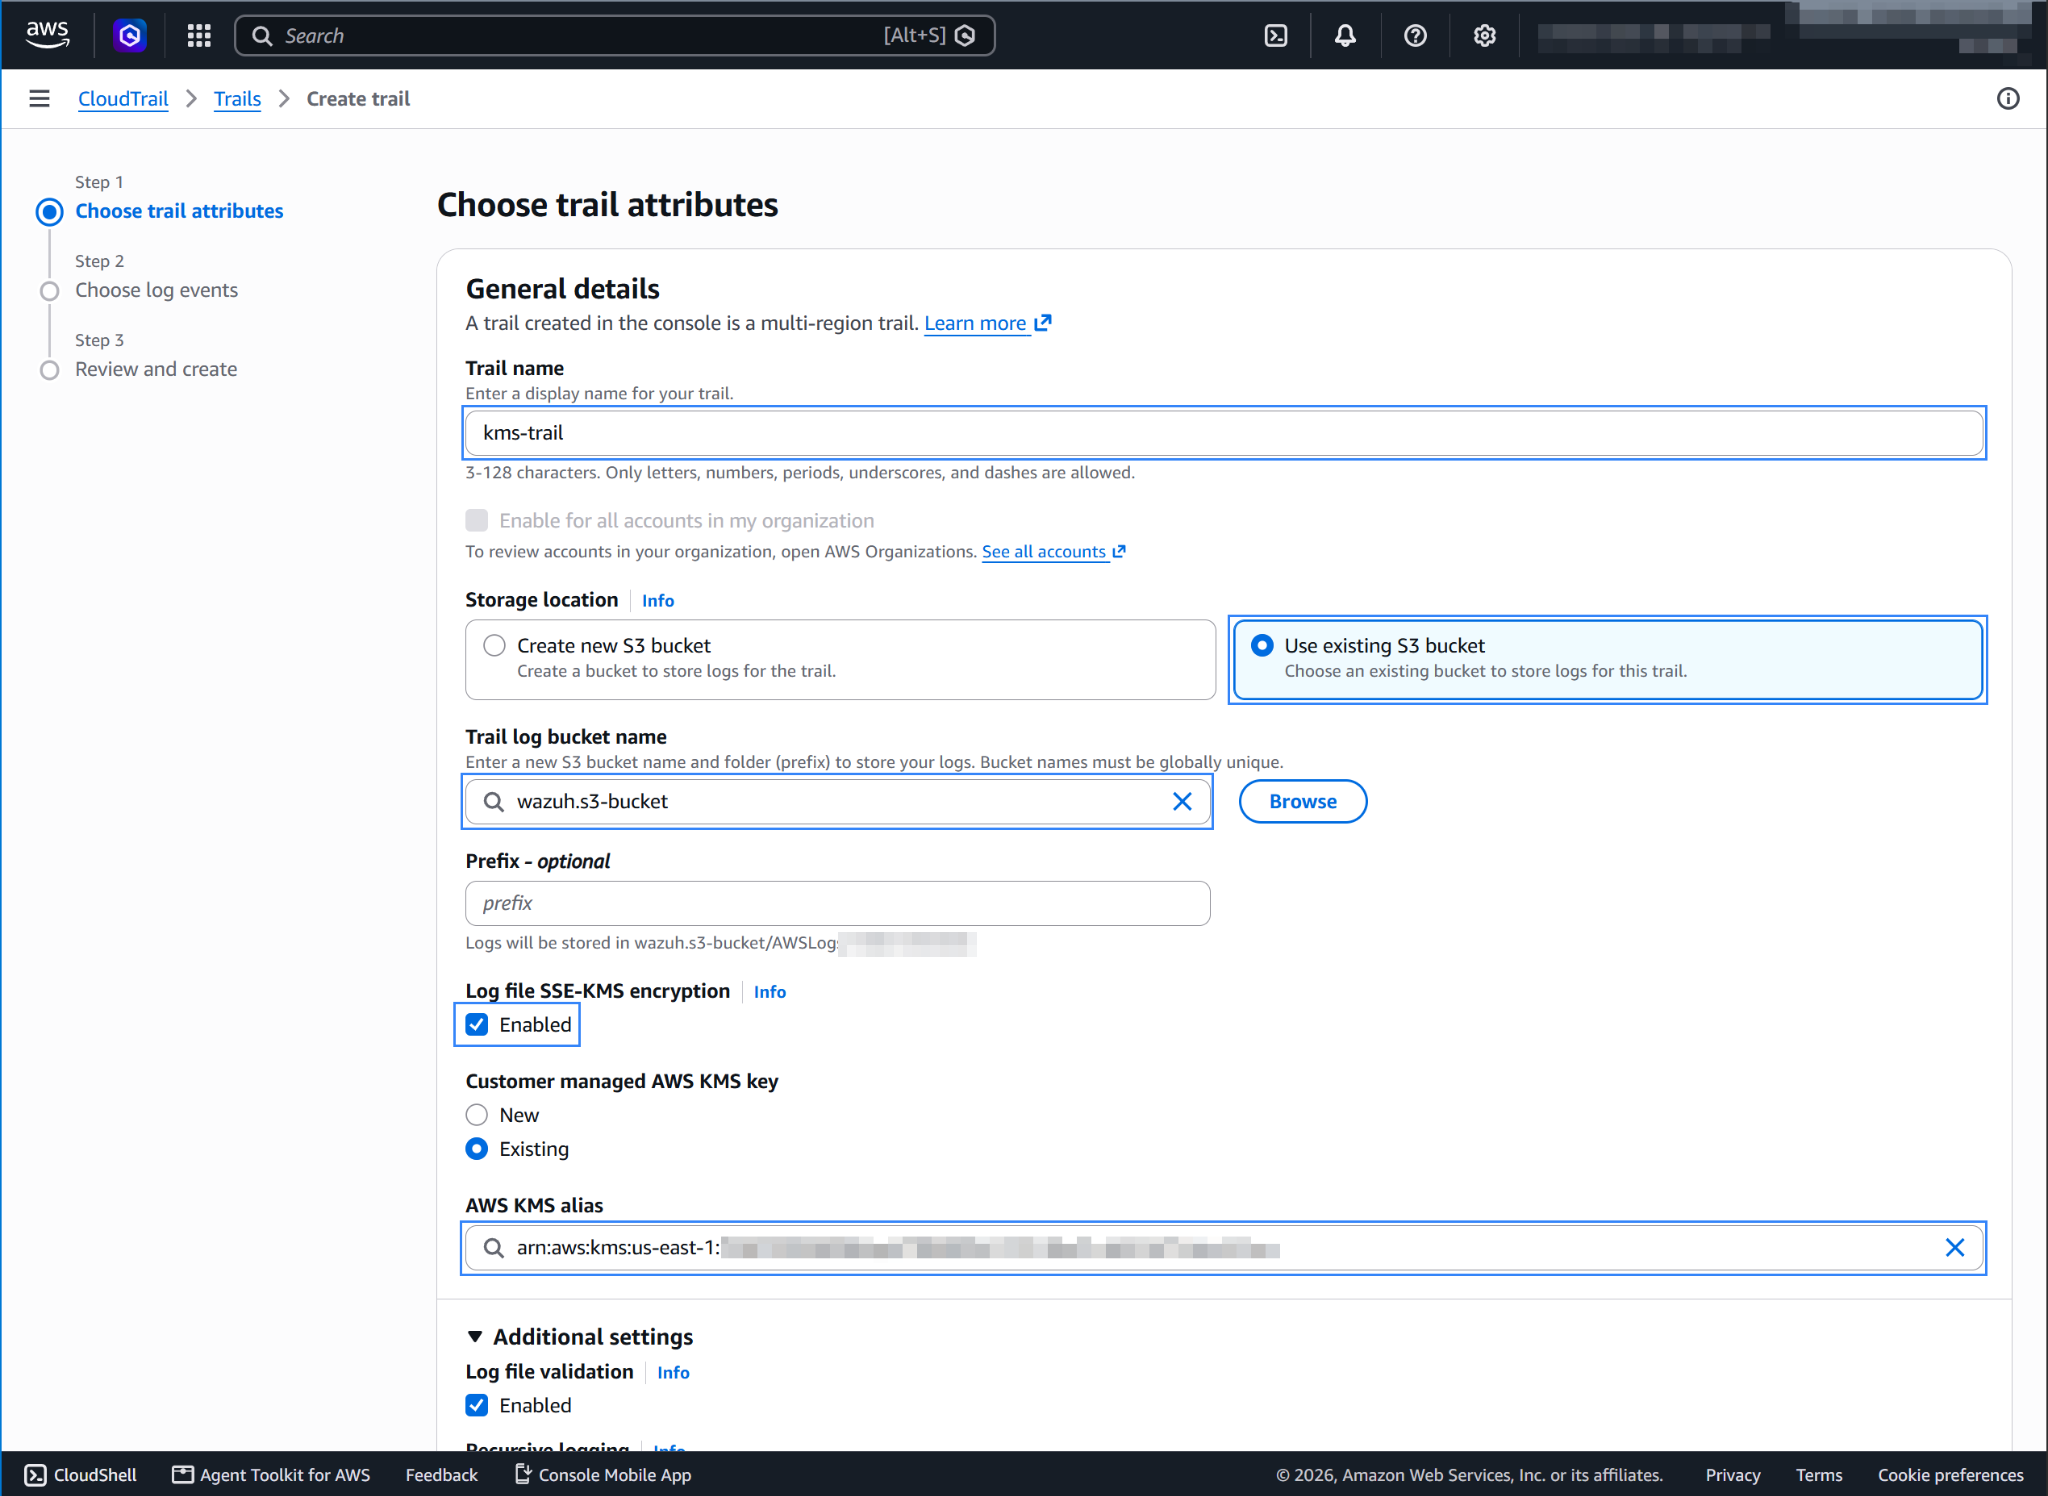Select Step 3 Review and create
2048x1496 pixels.
[156, 369]
